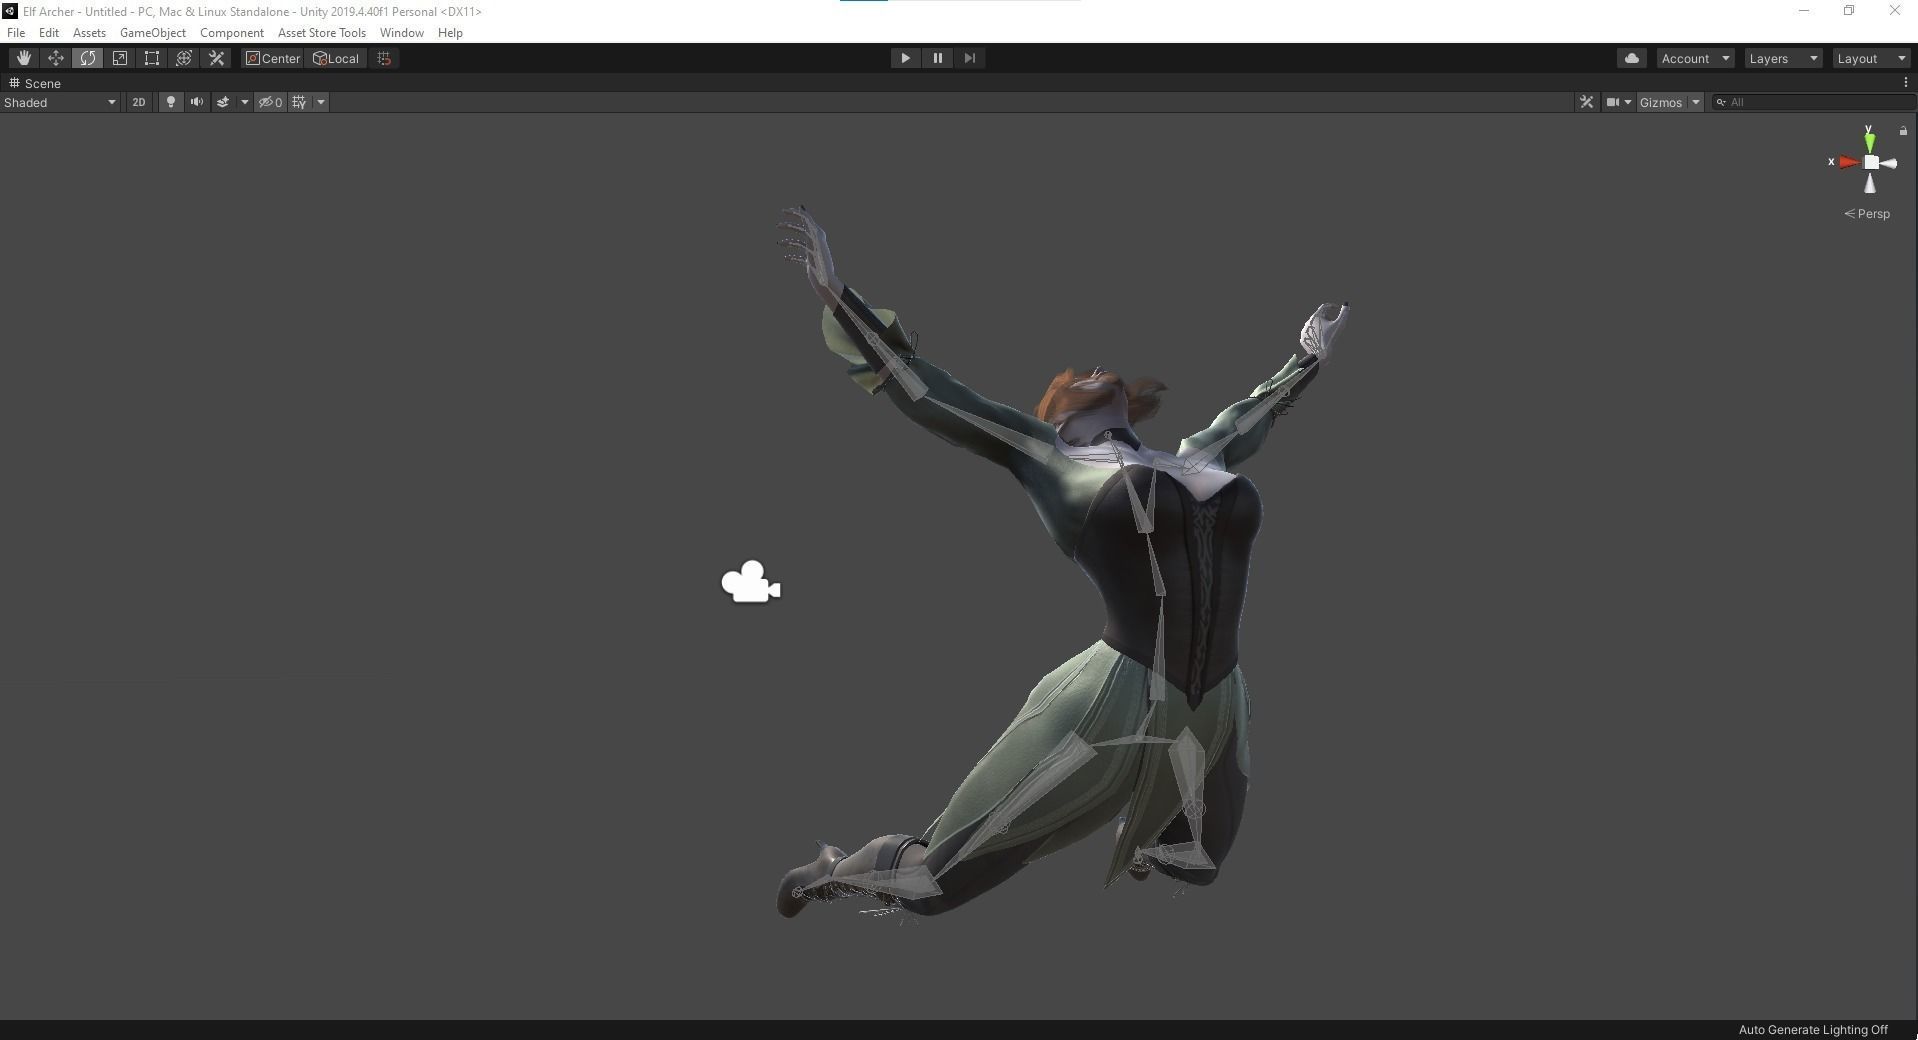Select the Move tool
This screenshot has height=1040, width=1918.
point(55,58)
